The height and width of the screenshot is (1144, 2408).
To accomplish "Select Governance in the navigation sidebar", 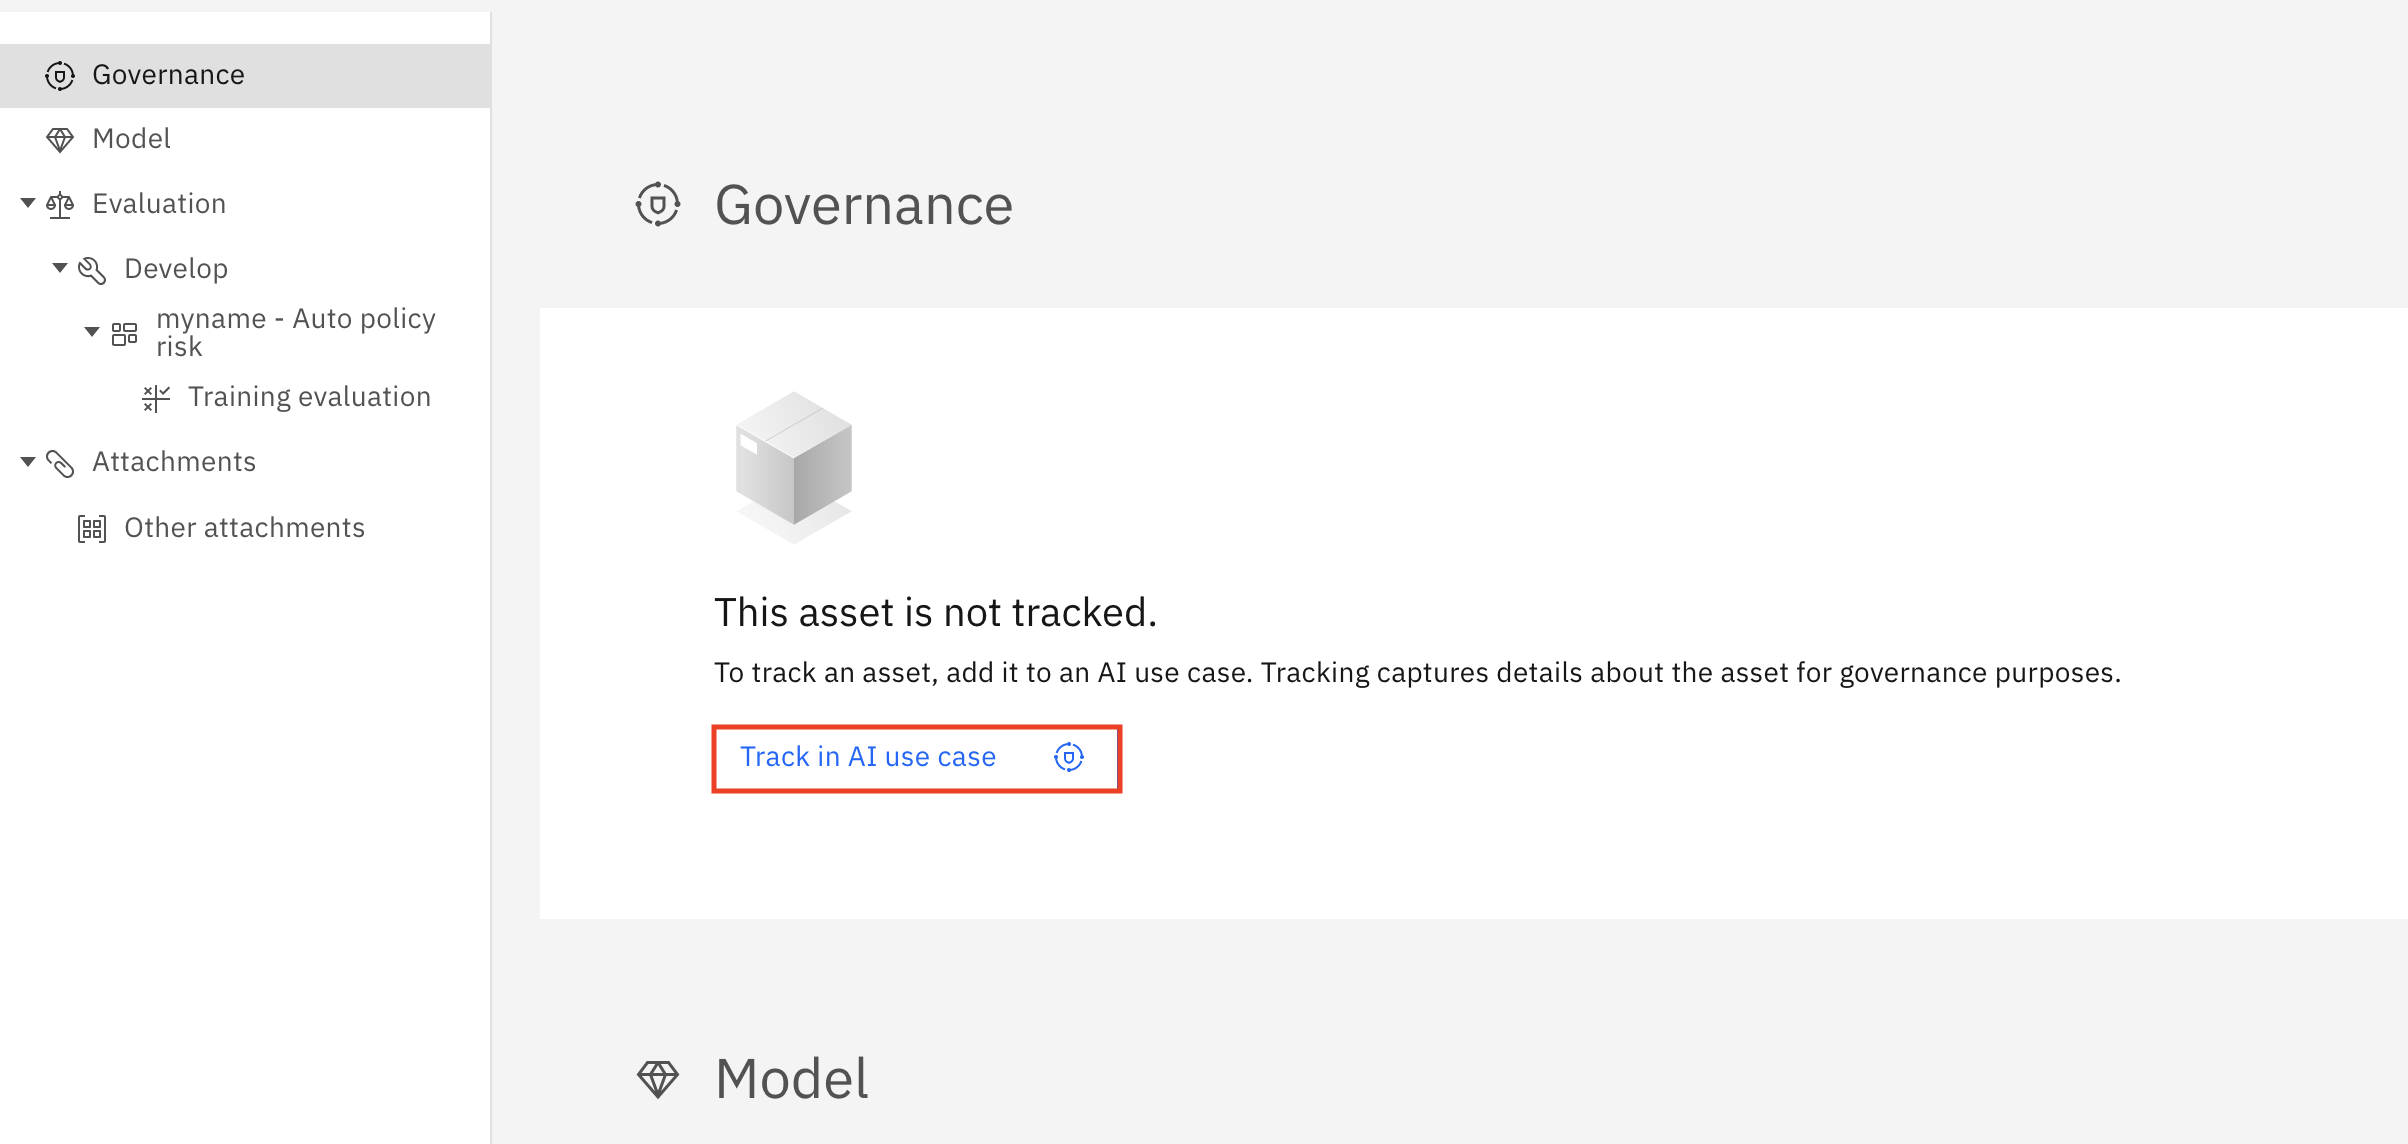I will coord(168,75).
